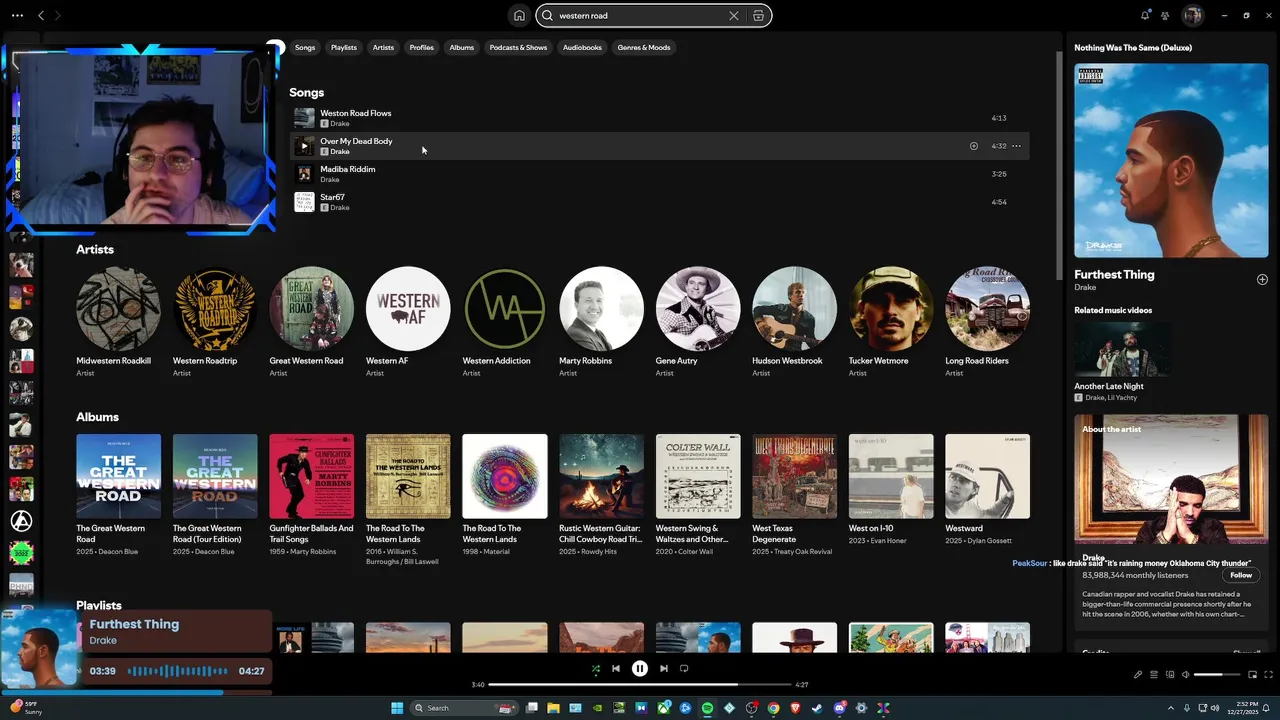Open Steam from the Windows taskbar
The height and width of the screenshot is (720, 1280).
(x=817, y=708)
